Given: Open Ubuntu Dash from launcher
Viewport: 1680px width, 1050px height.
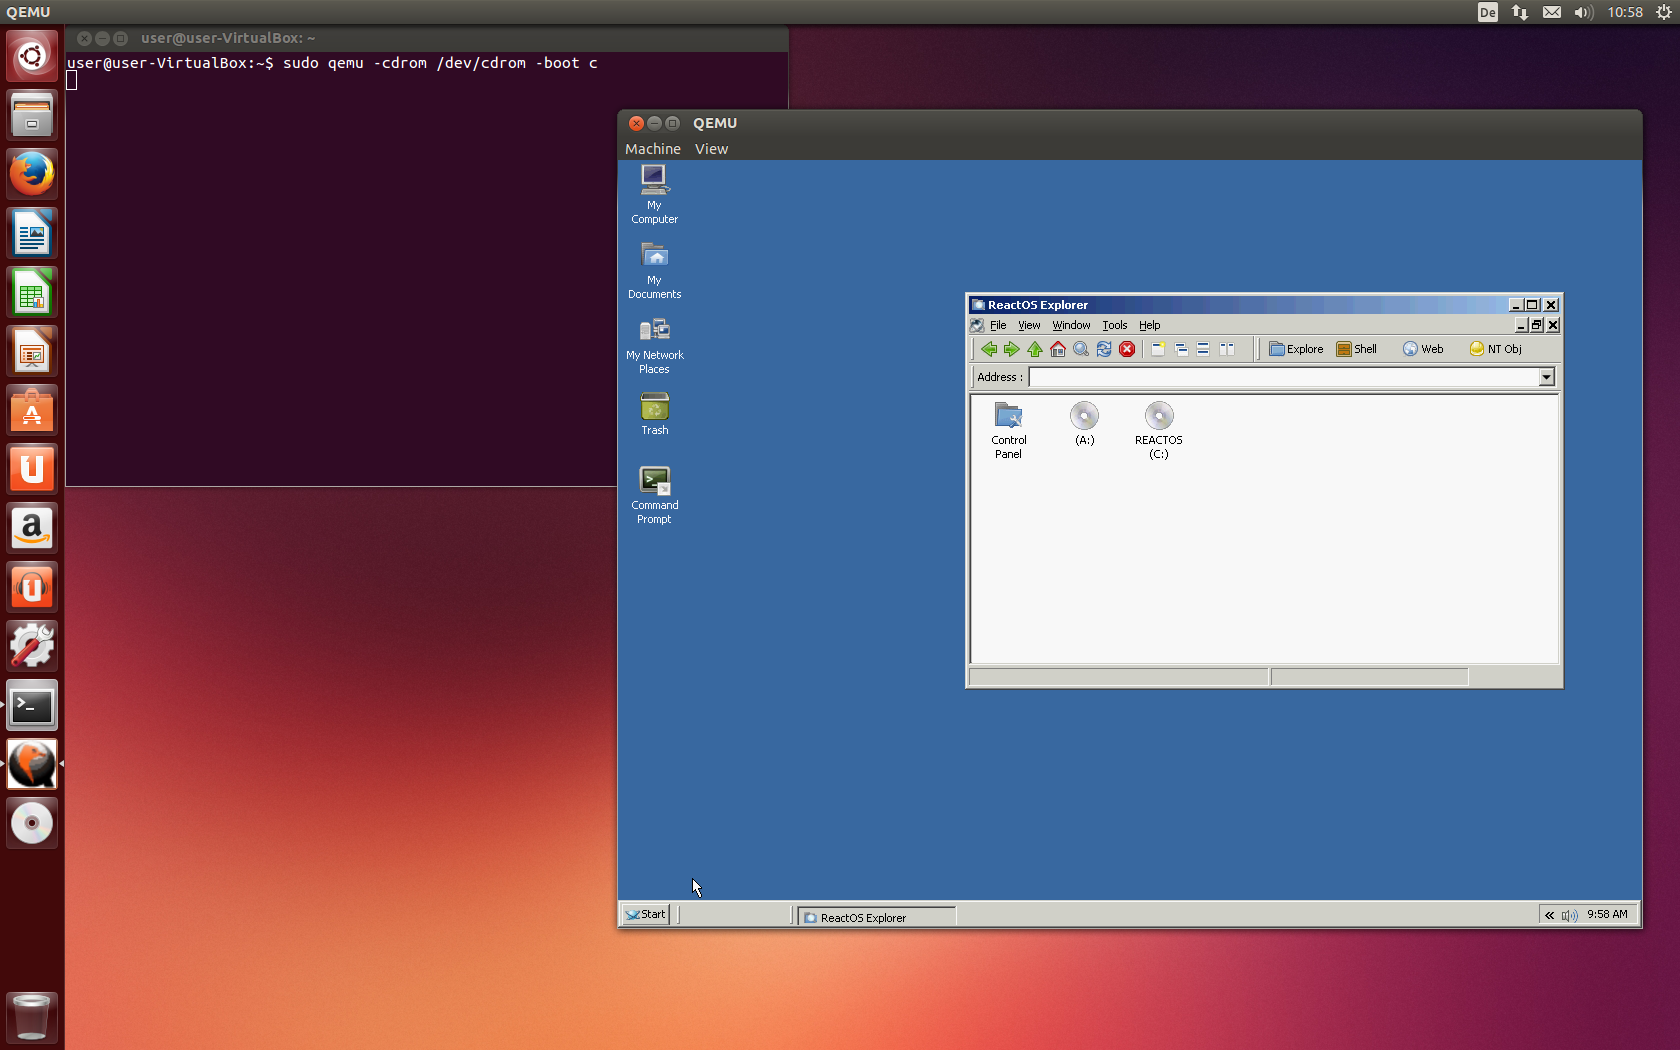Looking at the screenshot, I should [x=32, y=56].
